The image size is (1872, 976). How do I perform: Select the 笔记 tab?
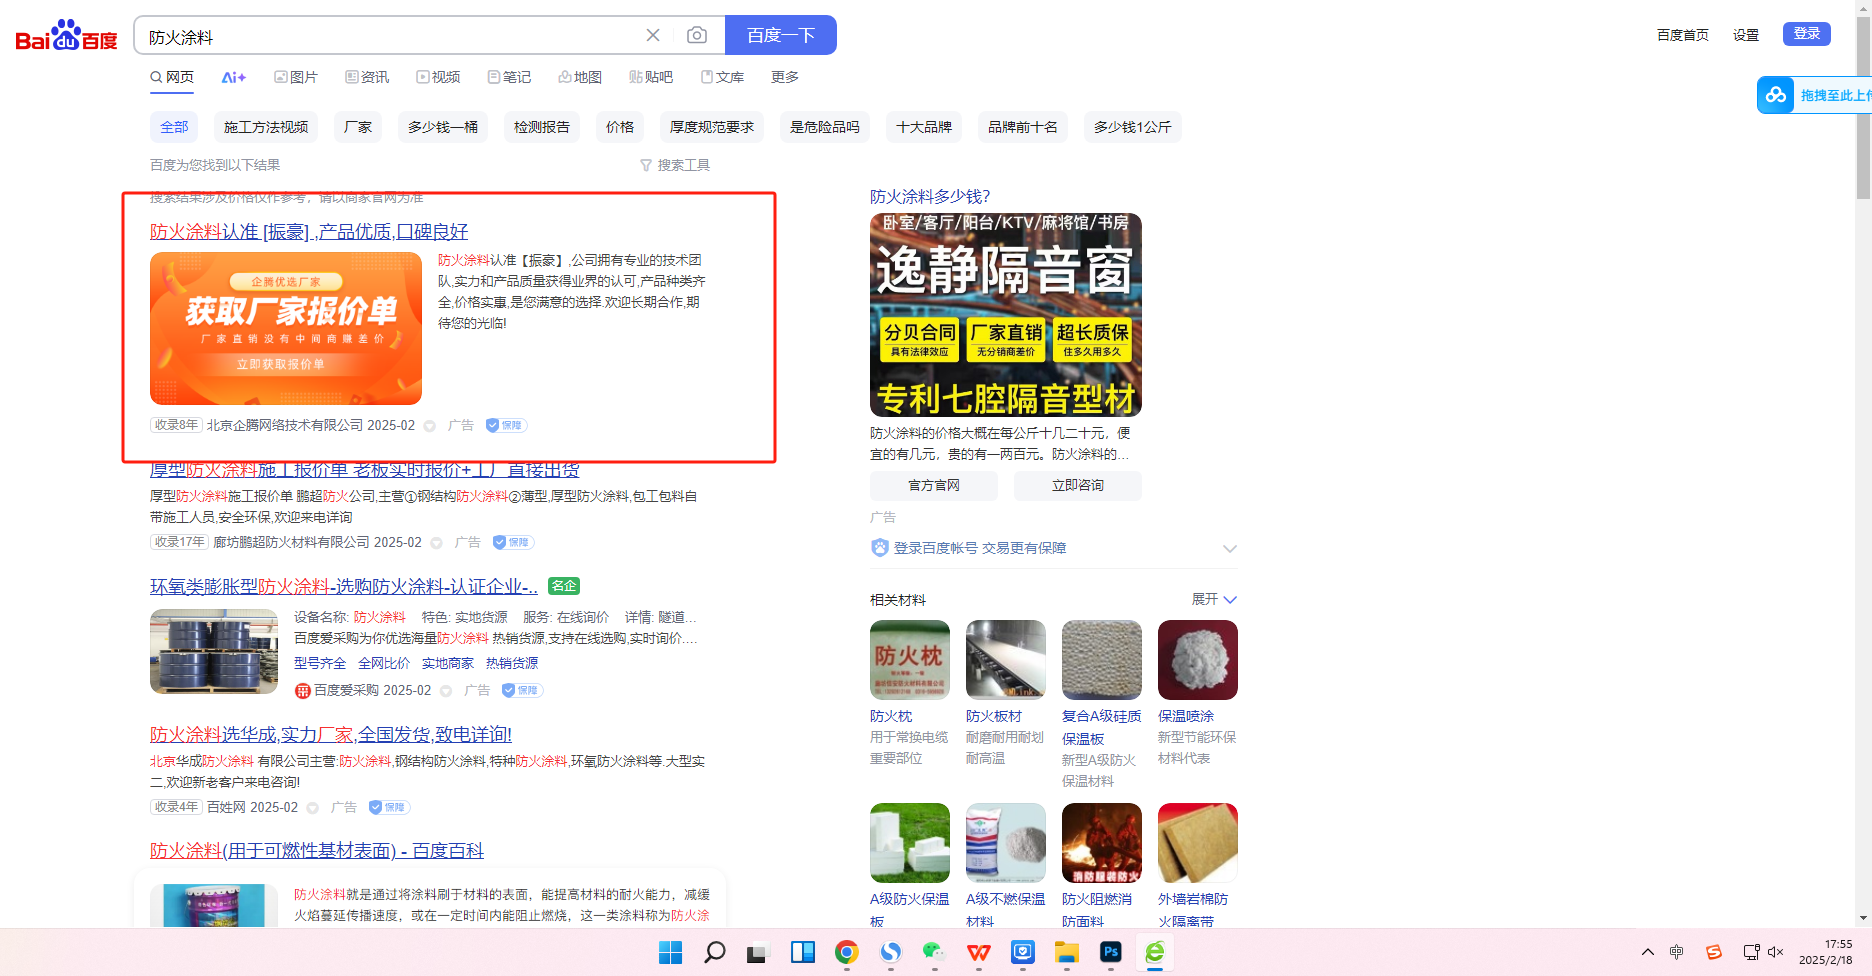[x=509, y=77]
